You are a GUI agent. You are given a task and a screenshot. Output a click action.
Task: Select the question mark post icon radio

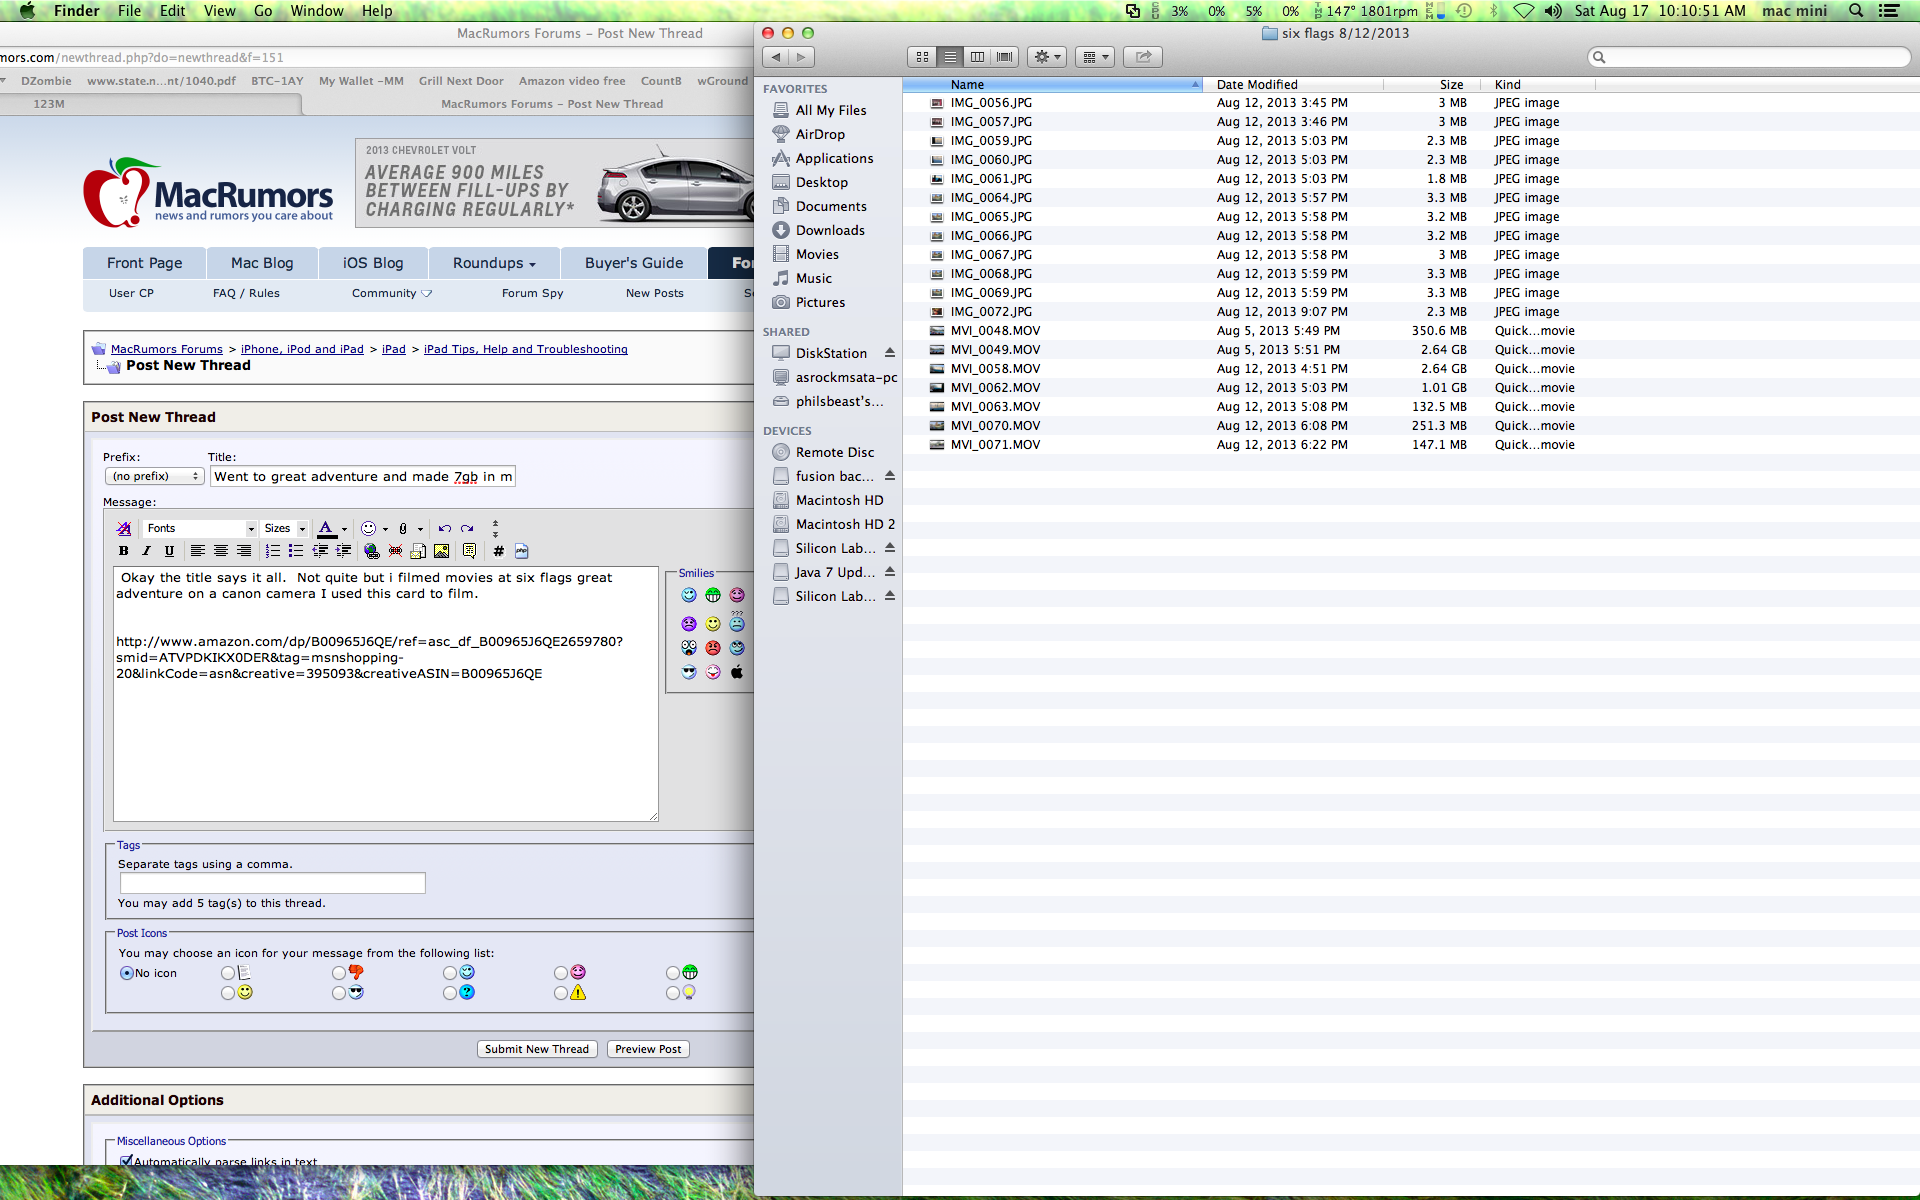pos(450,993)
